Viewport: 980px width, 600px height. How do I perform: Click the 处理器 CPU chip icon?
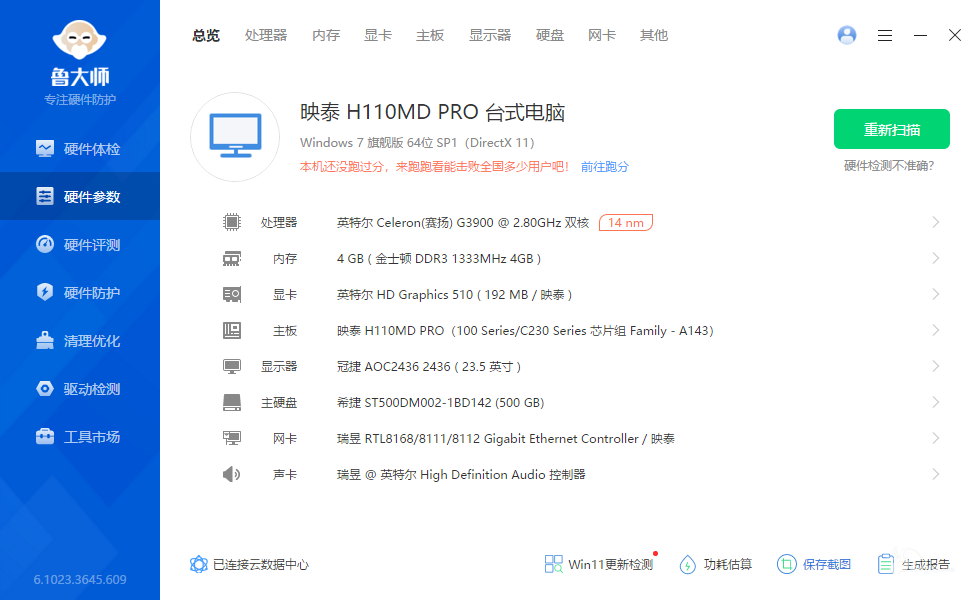(x=232, y=222)
